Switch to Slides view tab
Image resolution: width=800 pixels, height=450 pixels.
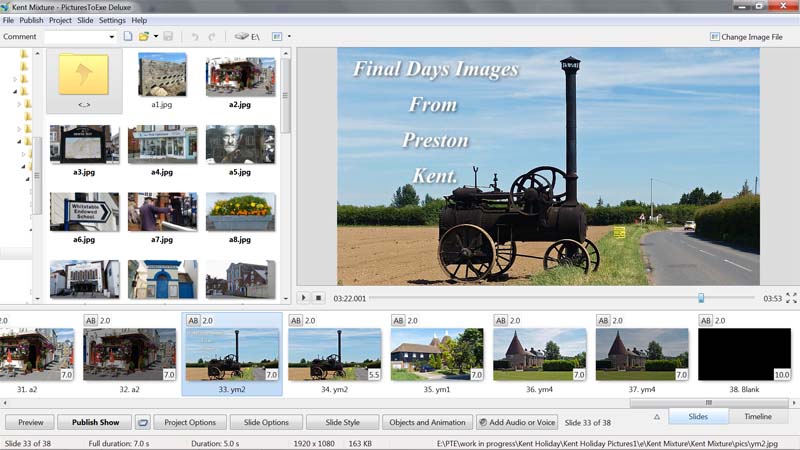point(698,416)
